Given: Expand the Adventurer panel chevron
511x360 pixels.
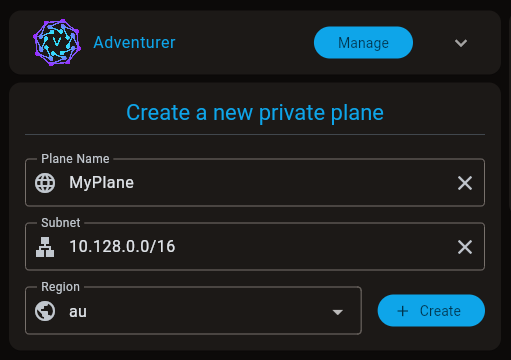Looking at the screenshot, I should (x=461, y=43).
